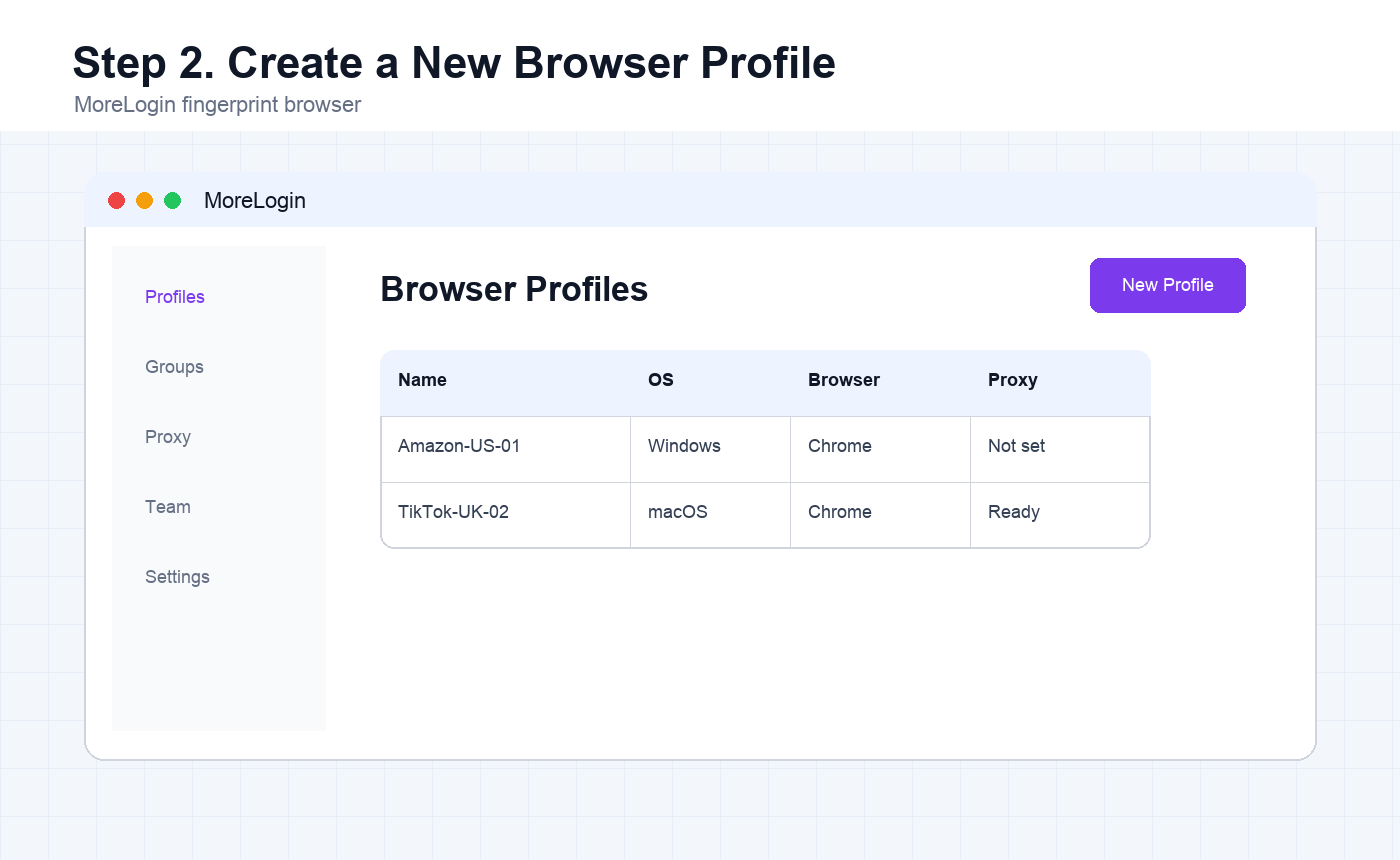Viewport: 1400px width, 860px height.
Task: Click the green maximize window dot
Action: point(172,200)
